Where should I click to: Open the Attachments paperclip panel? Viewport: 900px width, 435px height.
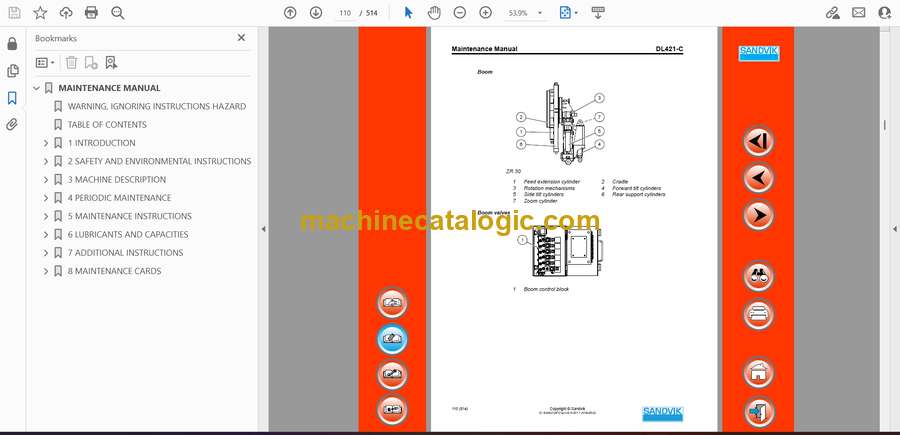click(x=12, y=125)
